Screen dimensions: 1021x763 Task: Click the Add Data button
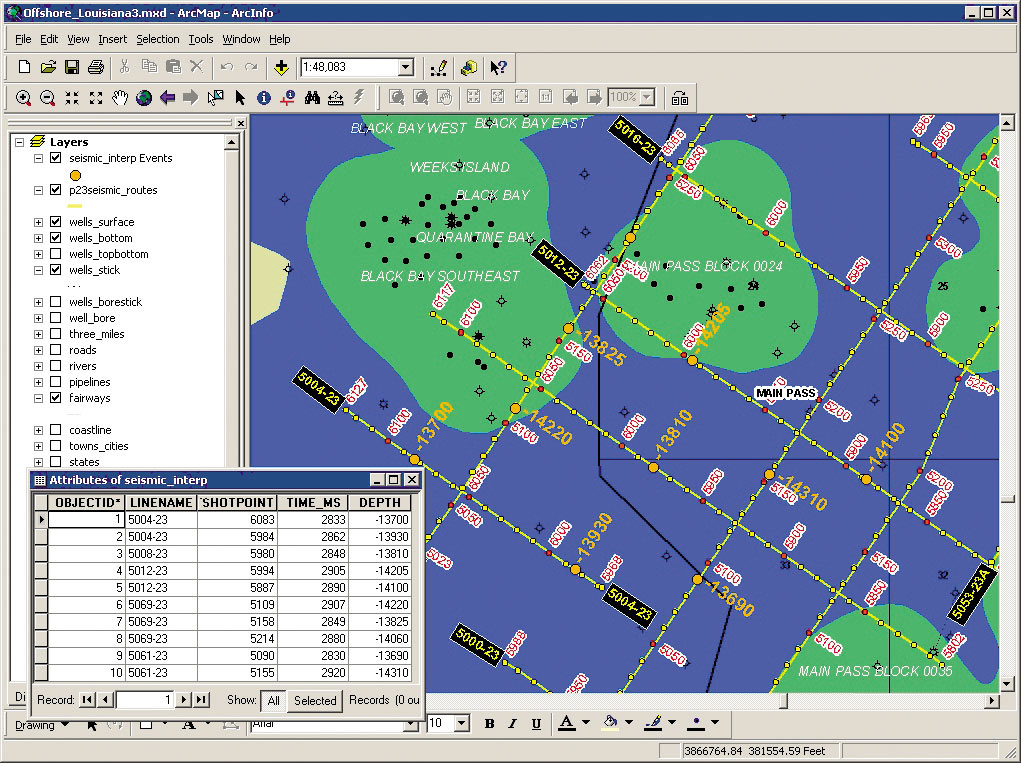(282, 68)
